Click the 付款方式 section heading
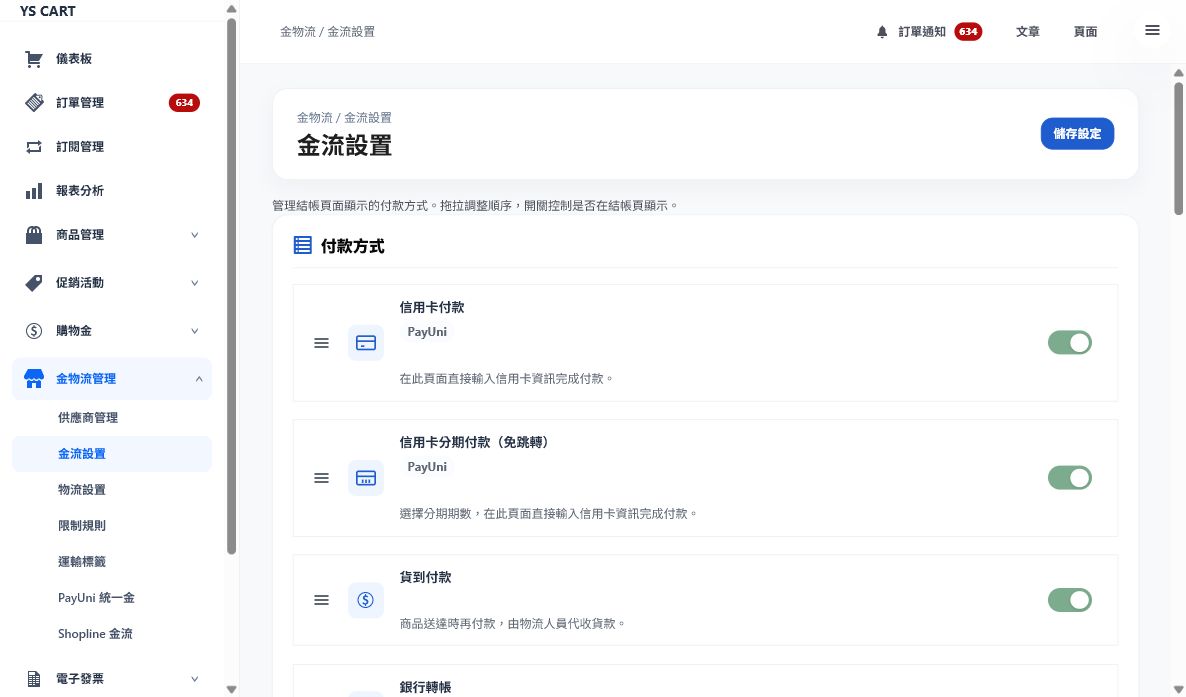This screenshot has width=1186, height=697. (352, 246)
